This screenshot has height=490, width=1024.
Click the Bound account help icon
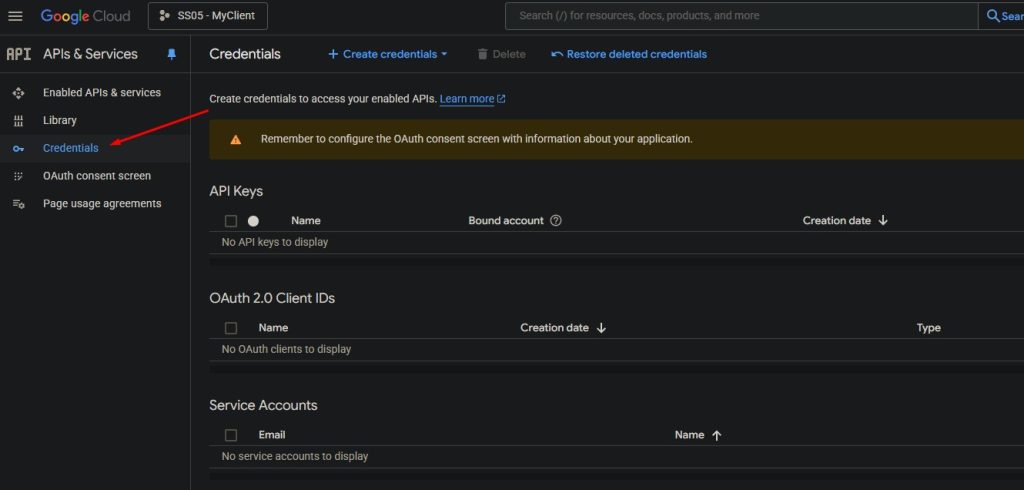tap(556, 220)
